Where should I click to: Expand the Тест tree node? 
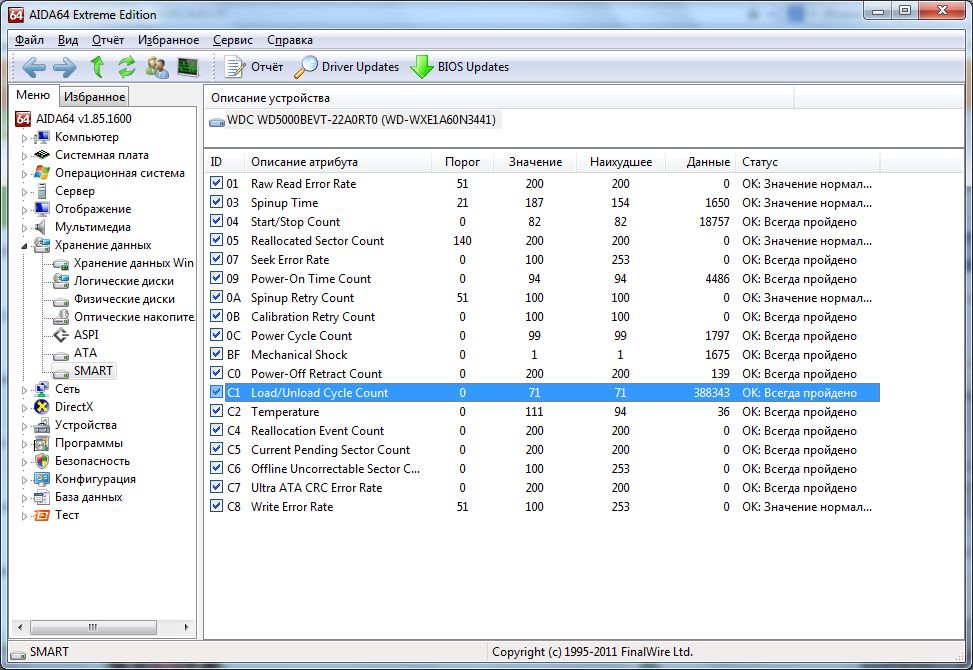pyautogui.click(x=25, y=516)
